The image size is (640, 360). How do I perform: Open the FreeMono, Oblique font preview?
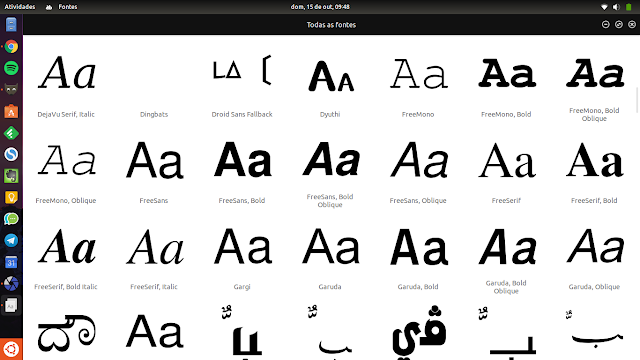(67, 160)
